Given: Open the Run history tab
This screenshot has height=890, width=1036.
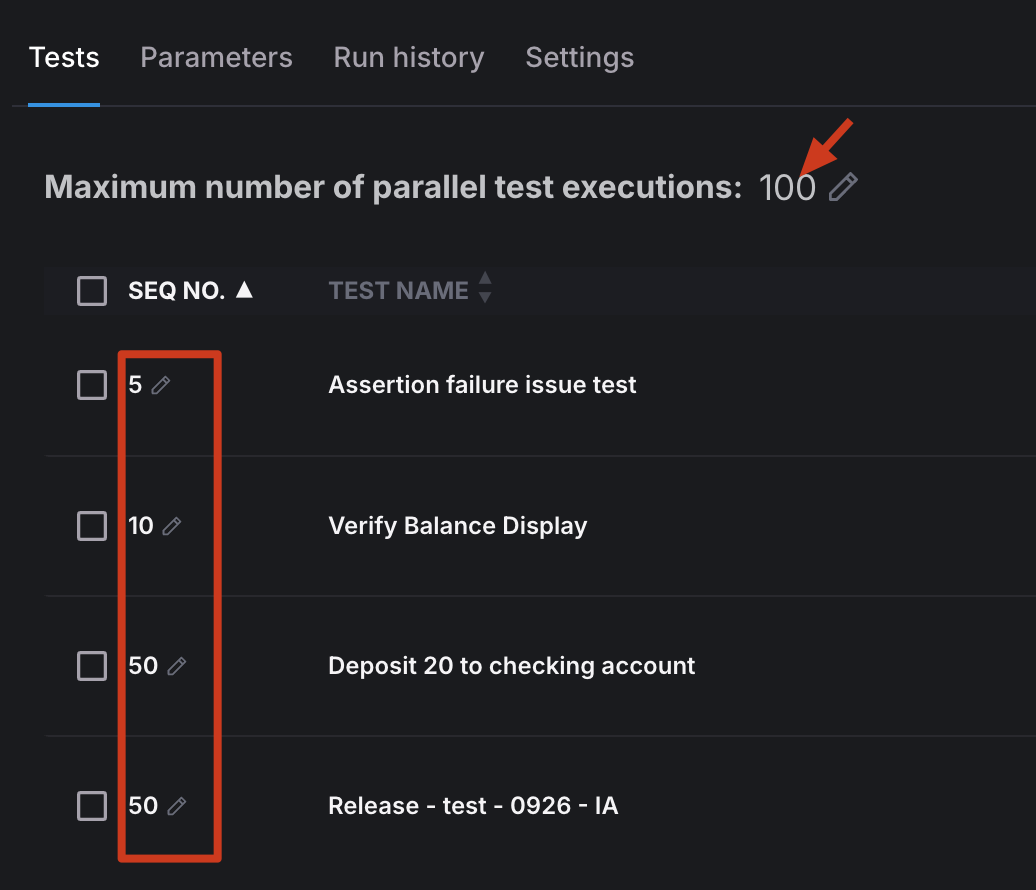Looking at the screenshot, I should 409,57.
